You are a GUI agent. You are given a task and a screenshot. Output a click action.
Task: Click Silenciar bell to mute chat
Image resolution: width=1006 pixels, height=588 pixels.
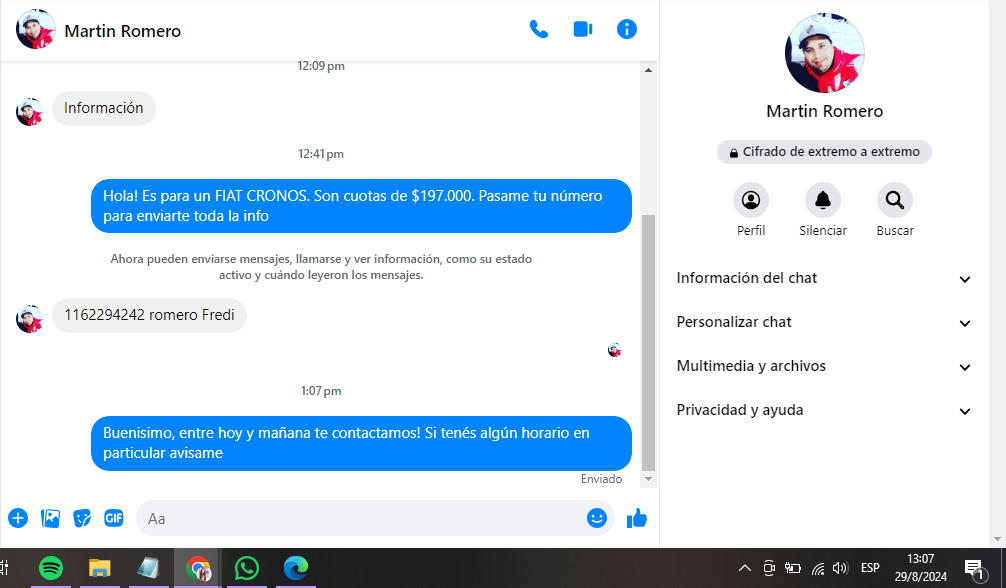(x=823, y=200)
